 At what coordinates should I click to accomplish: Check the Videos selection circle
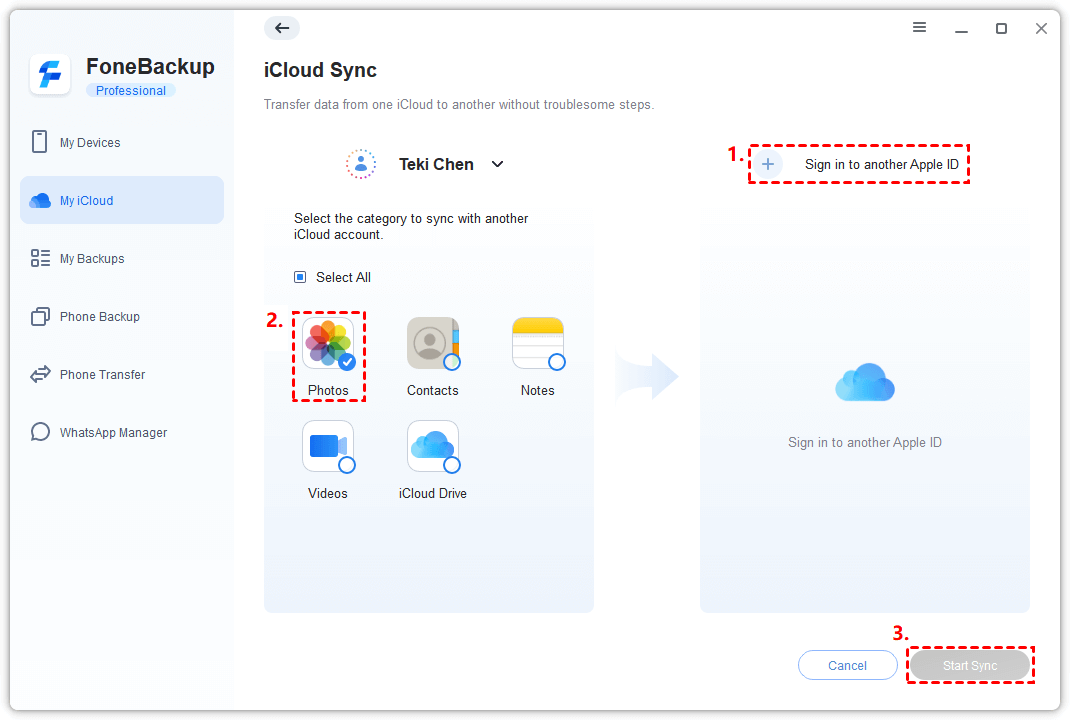pos(347,465)
